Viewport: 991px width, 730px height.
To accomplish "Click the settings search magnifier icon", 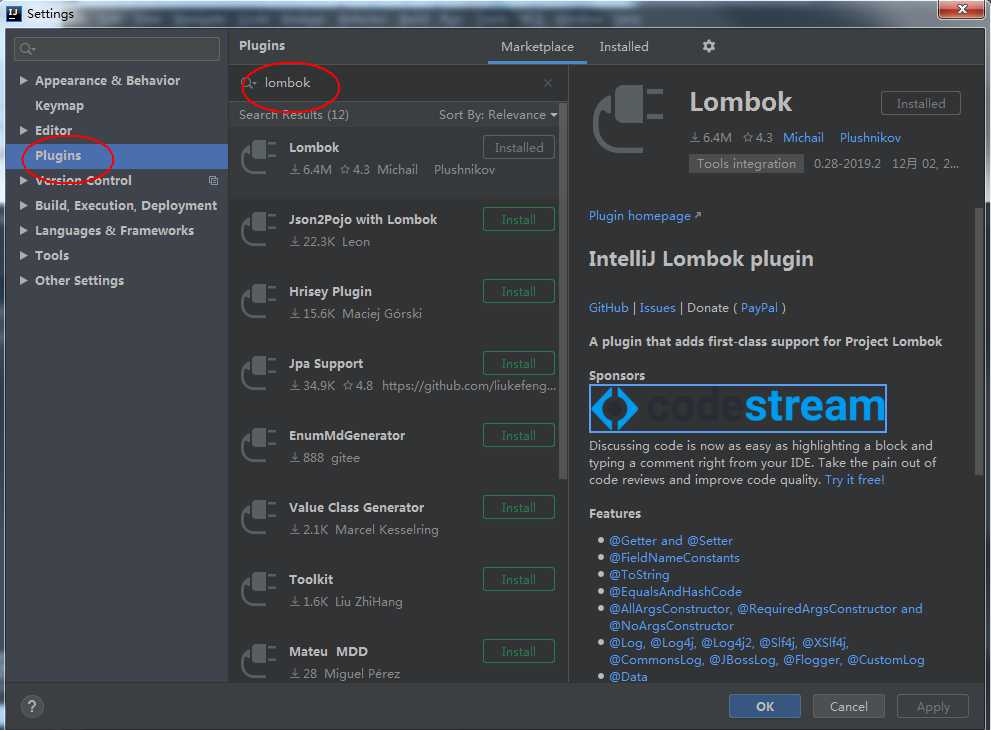I will pyautogui.click(x=26, y=49).
